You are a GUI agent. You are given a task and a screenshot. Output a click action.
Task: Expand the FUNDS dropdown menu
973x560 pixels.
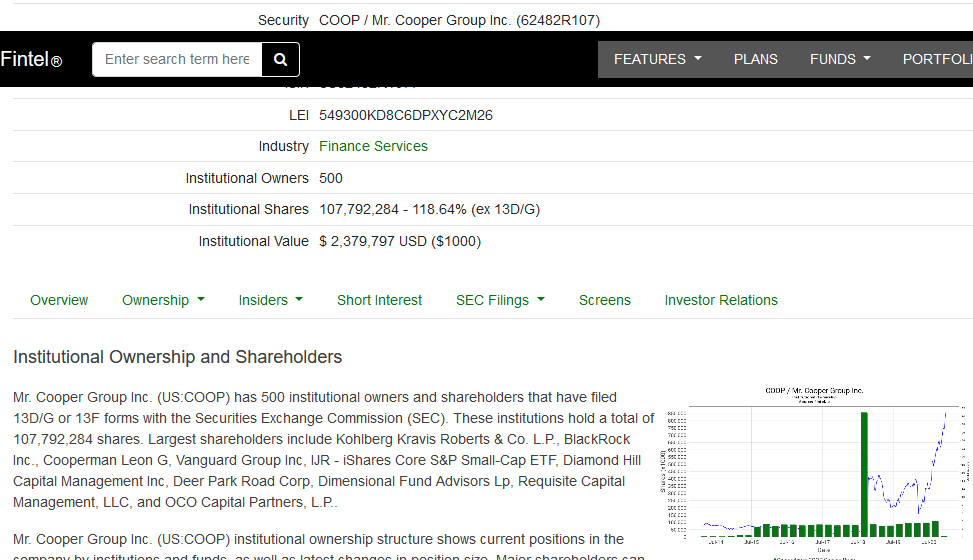coord(840,60)
